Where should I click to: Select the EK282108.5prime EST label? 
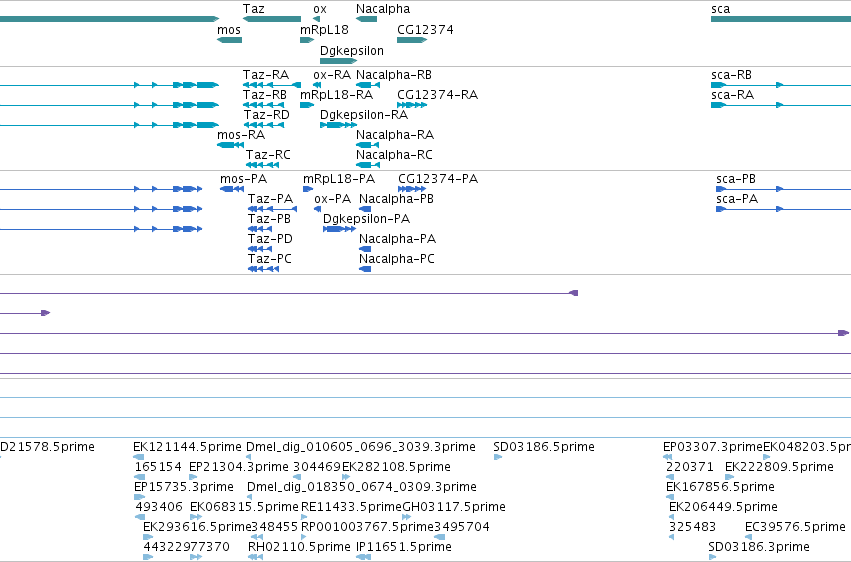(x=396, y=467)
